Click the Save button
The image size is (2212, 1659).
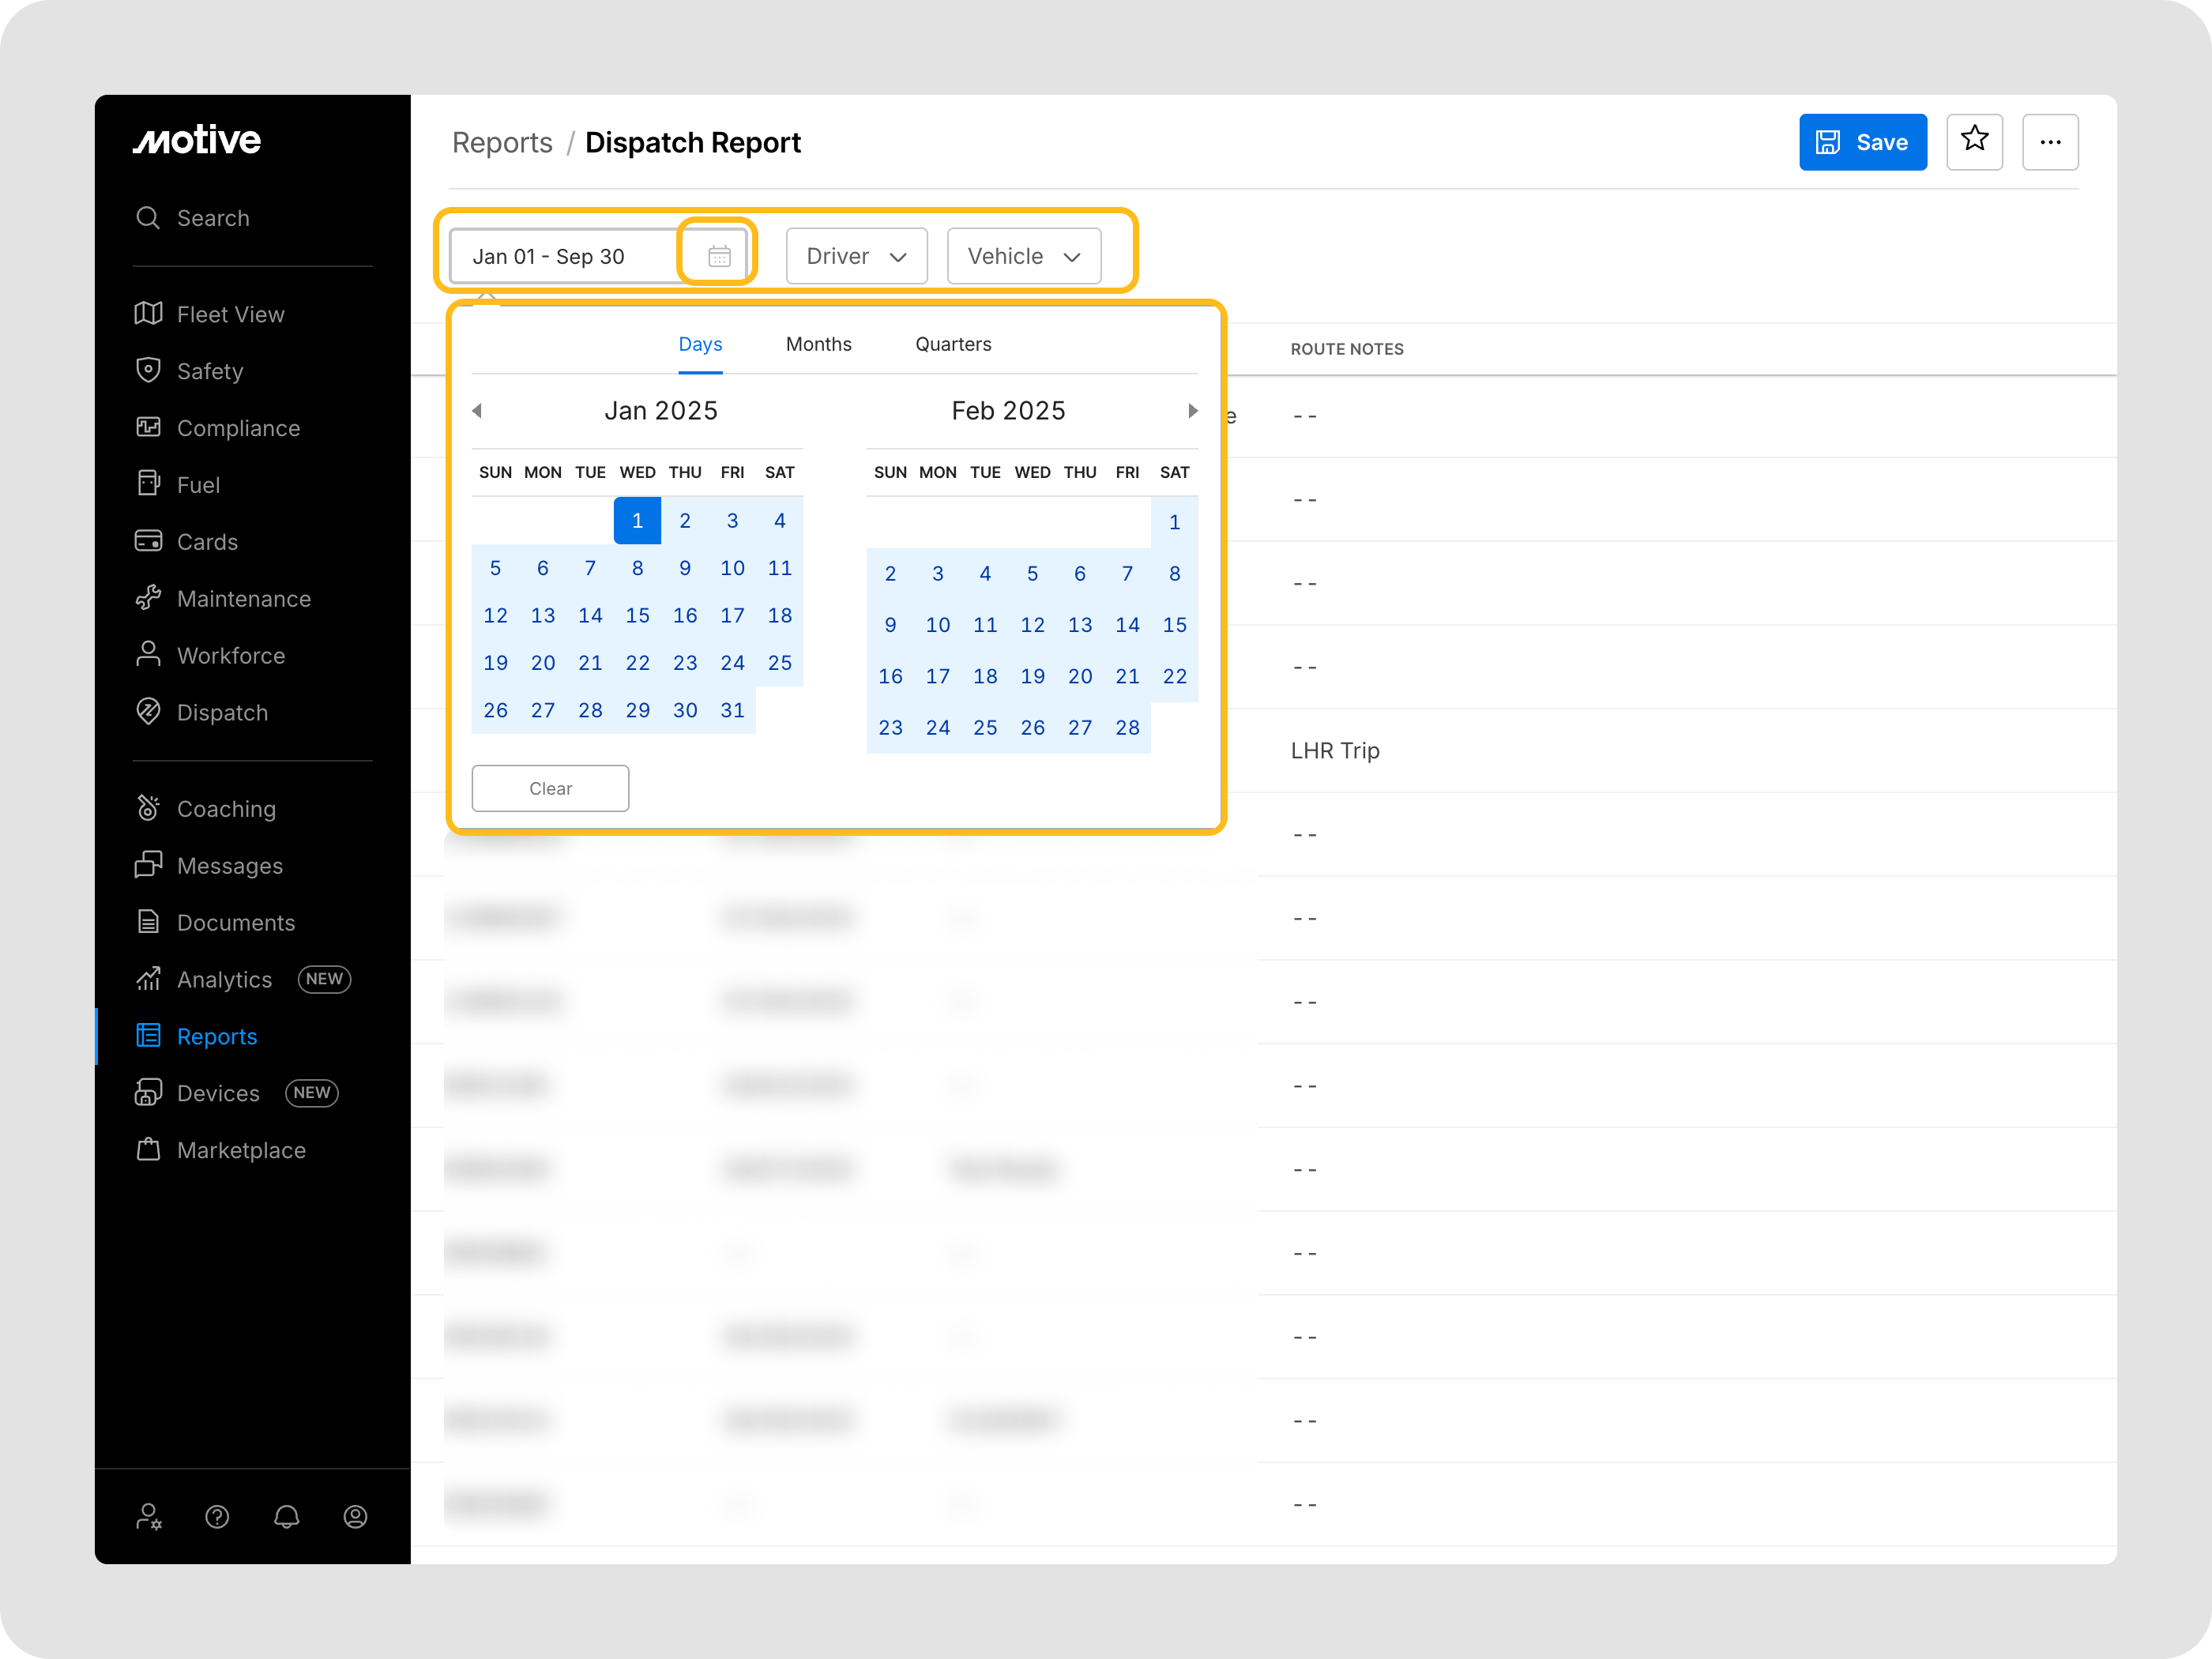pyautogui.click(x=1862, y=142)
